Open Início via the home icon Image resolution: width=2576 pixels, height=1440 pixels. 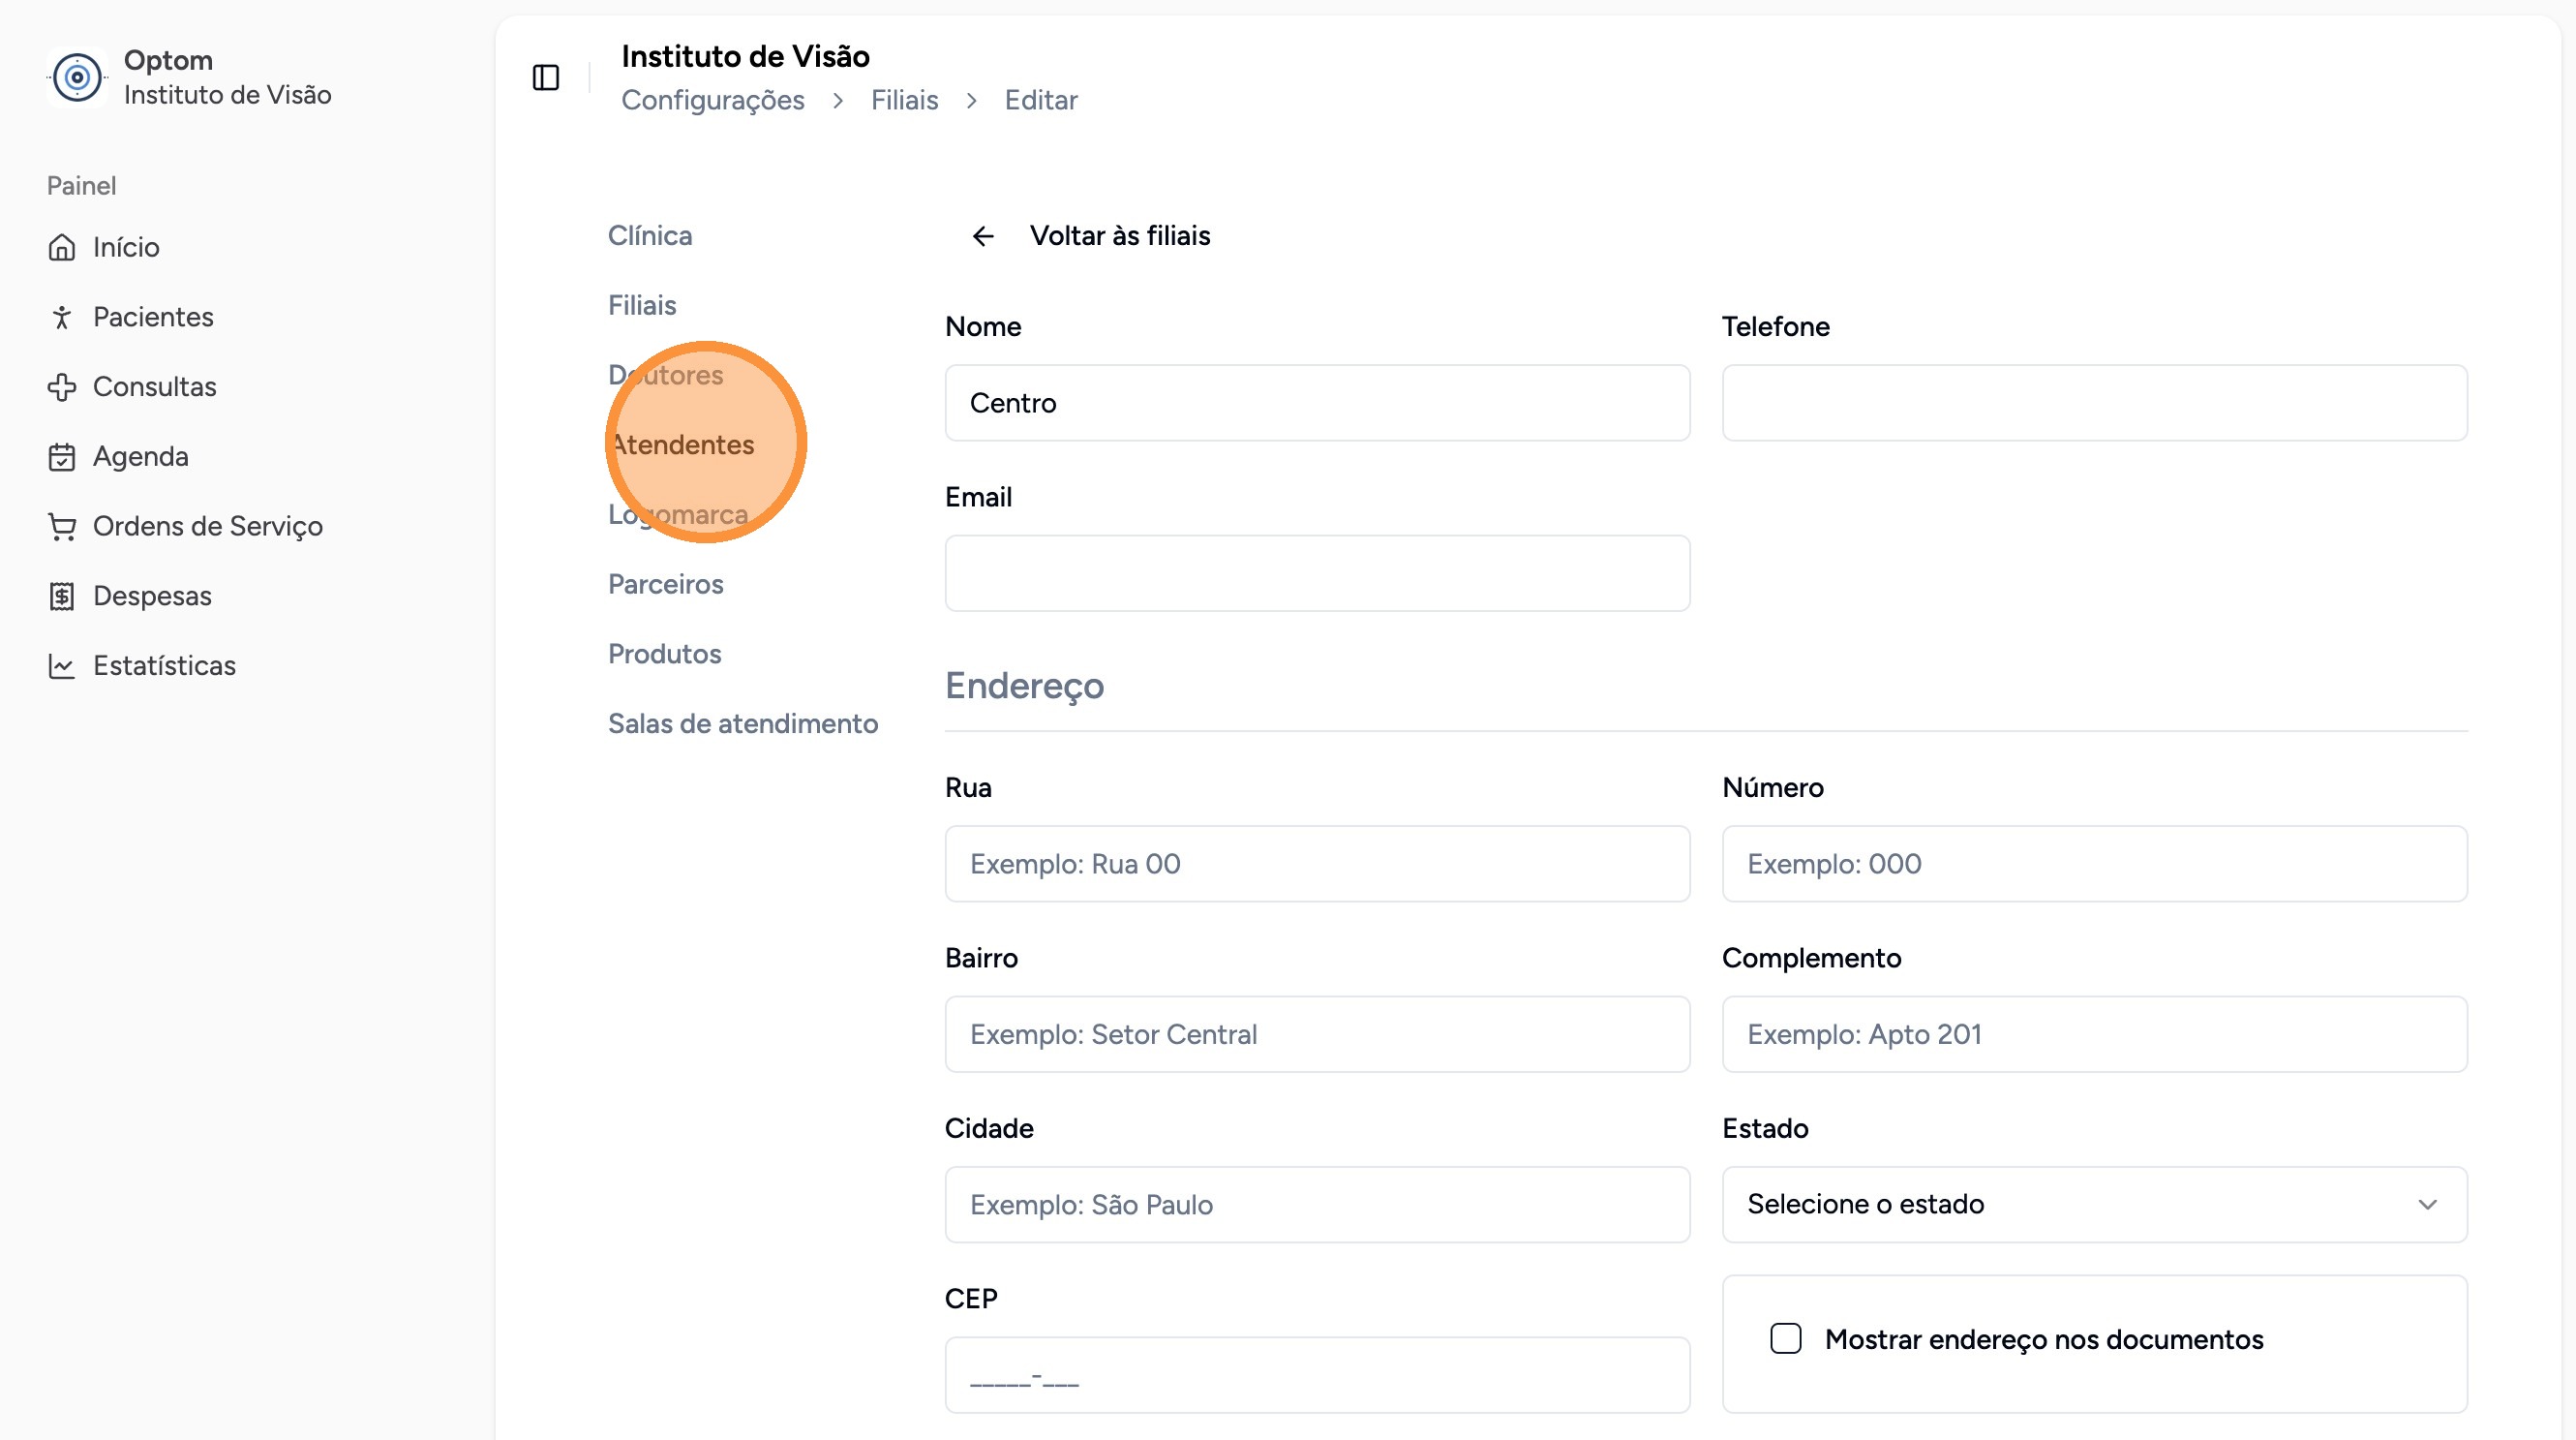[x=62, y=247]
